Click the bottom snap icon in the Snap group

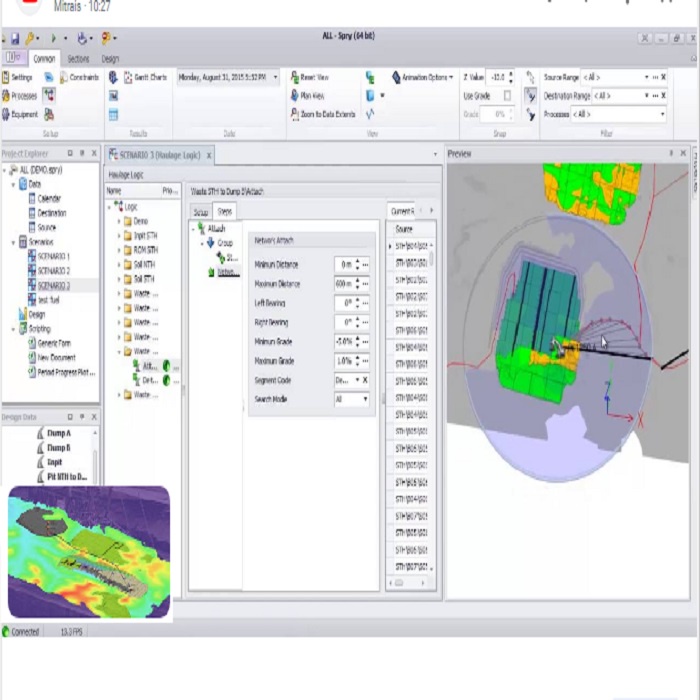click(530, 114)
